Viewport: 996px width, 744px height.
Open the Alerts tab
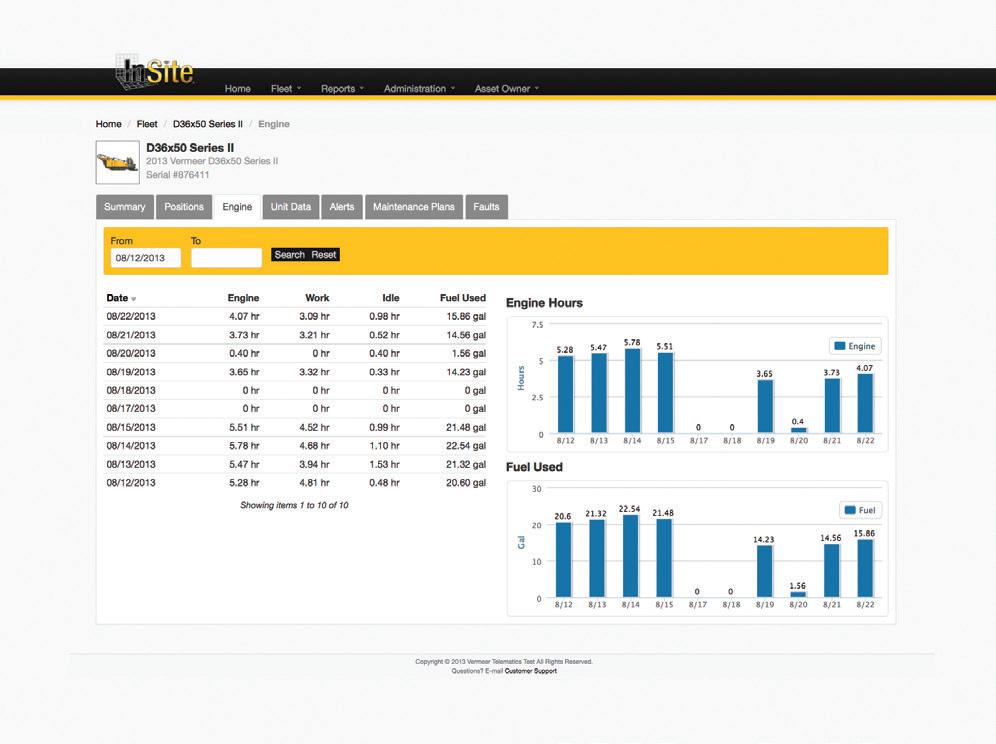[342, 206]
